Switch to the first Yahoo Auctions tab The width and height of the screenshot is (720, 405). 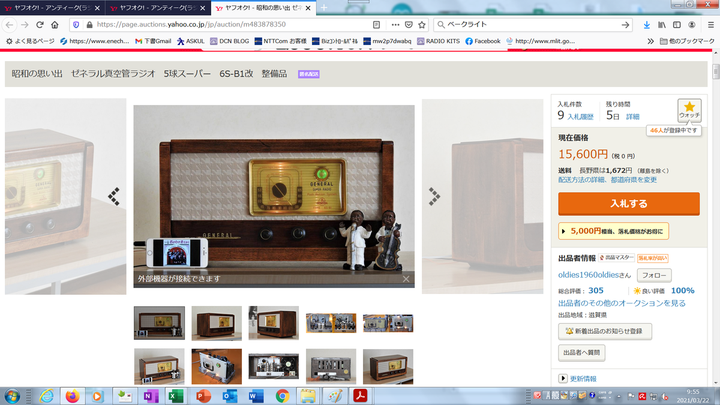(50, 7)
